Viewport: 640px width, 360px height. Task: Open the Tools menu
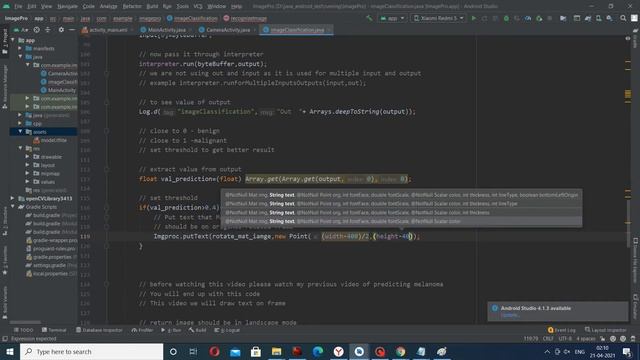click(182, 6)
